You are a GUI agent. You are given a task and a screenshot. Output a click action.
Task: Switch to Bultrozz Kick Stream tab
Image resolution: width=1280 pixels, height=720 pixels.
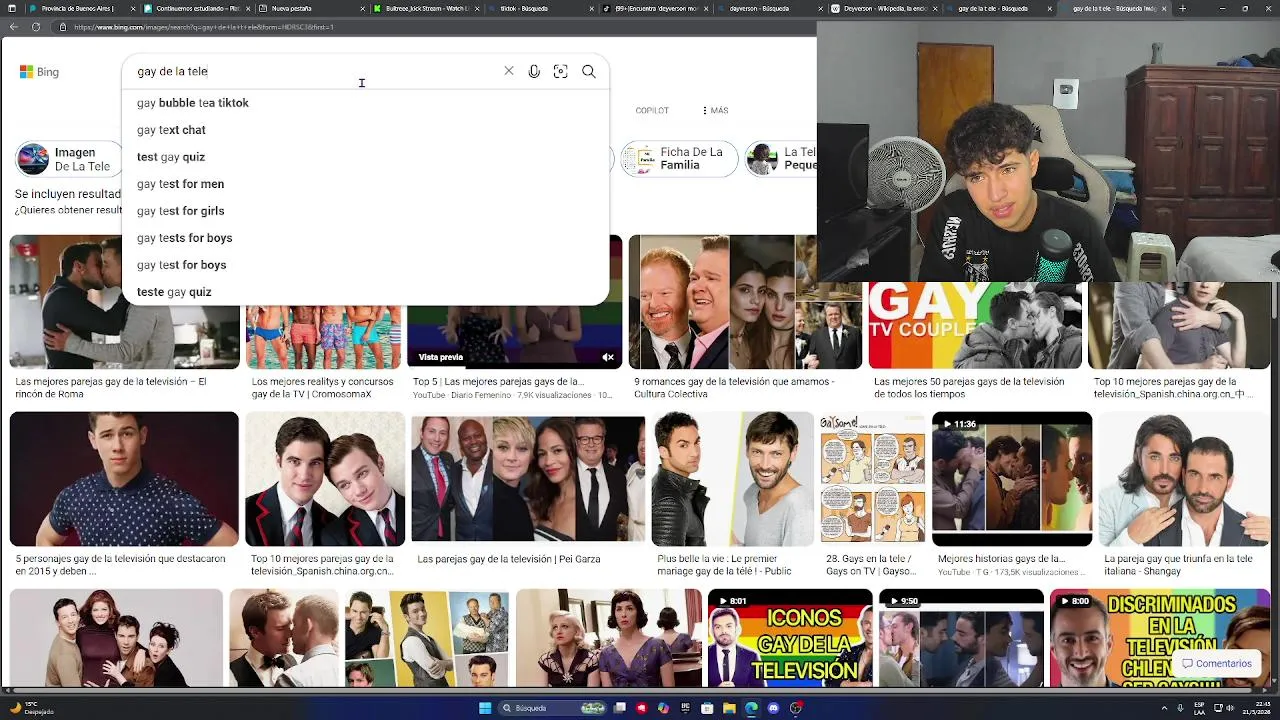(425, 8)
